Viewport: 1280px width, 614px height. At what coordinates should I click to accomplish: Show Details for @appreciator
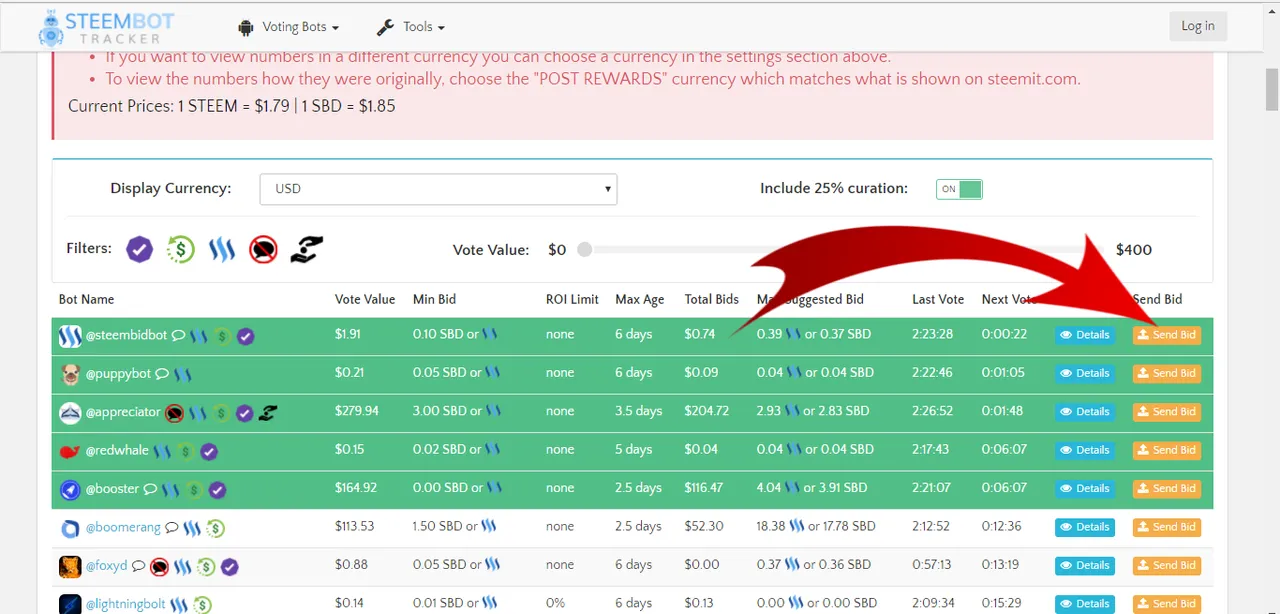point(1085,411)
